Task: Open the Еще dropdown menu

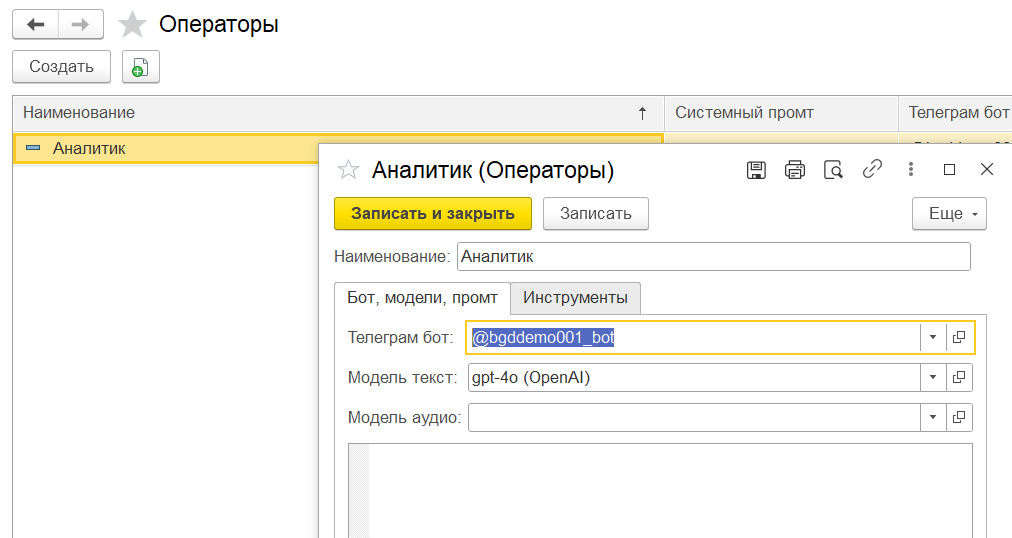Action: (x=949, y=214)
